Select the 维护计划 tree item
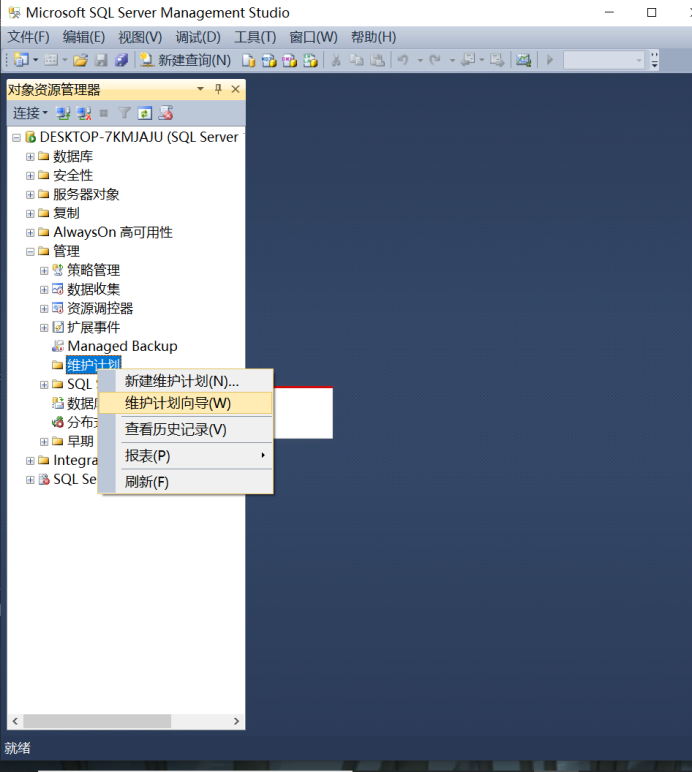 94,365
